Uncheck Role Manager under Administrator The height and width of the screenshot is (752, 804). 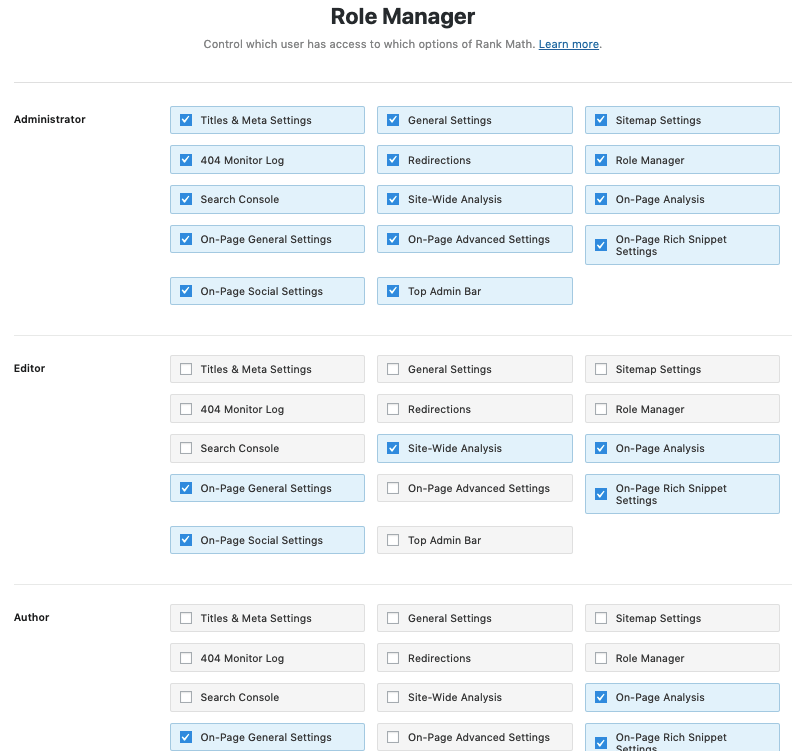point(600,159)
